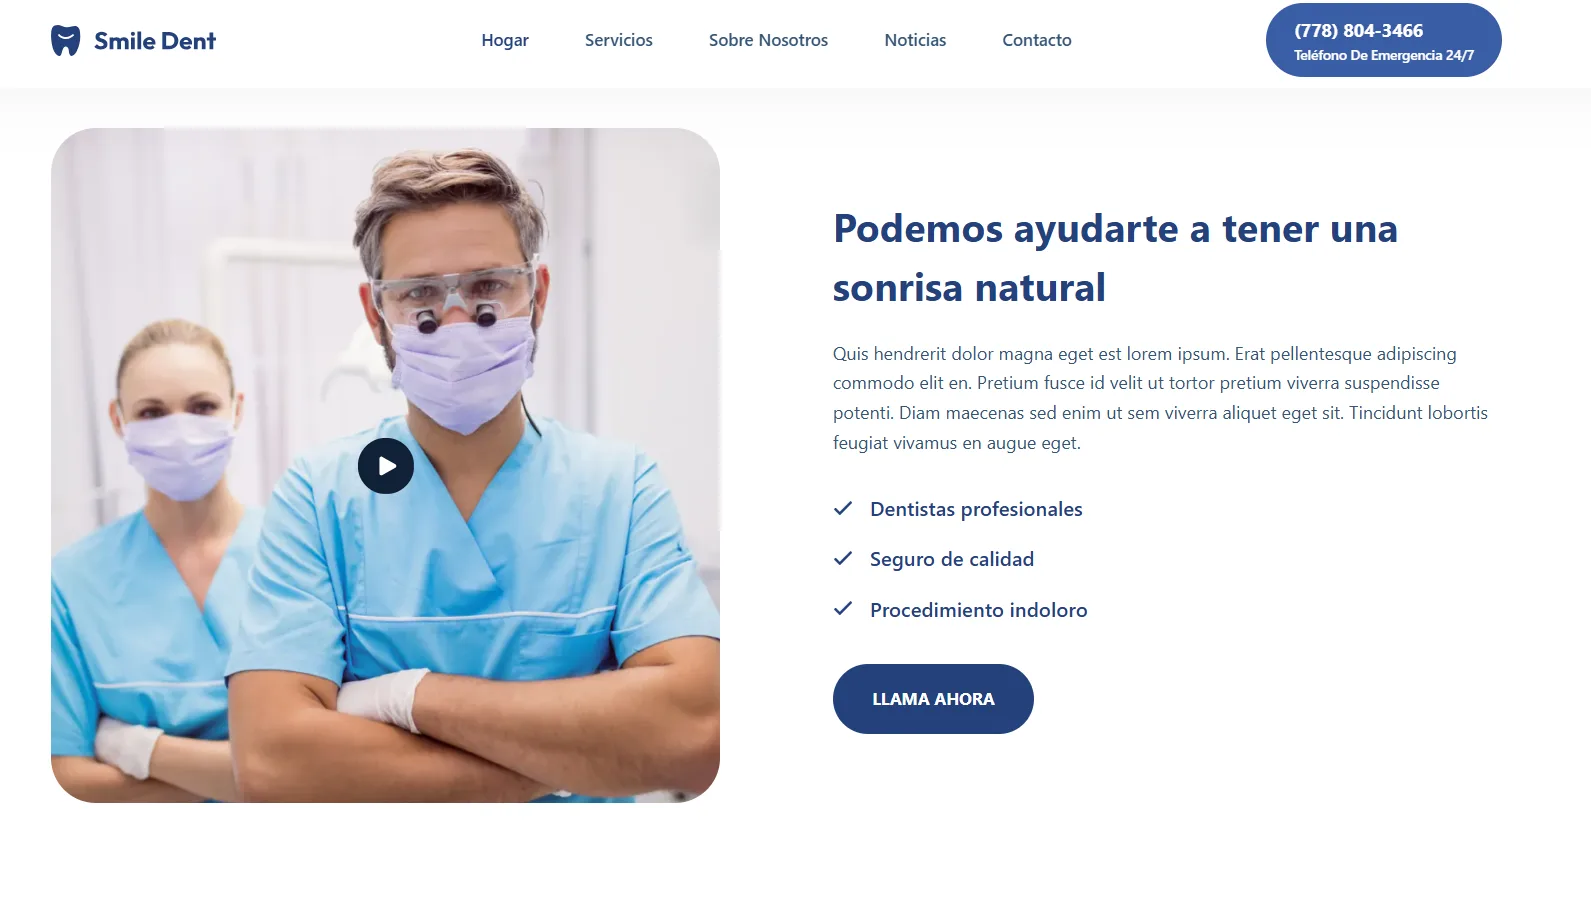The image size is (1591, 898).
Task: Click the Teléfono De Emergencia 24/7 label
Action: [x=1384, y=55]
